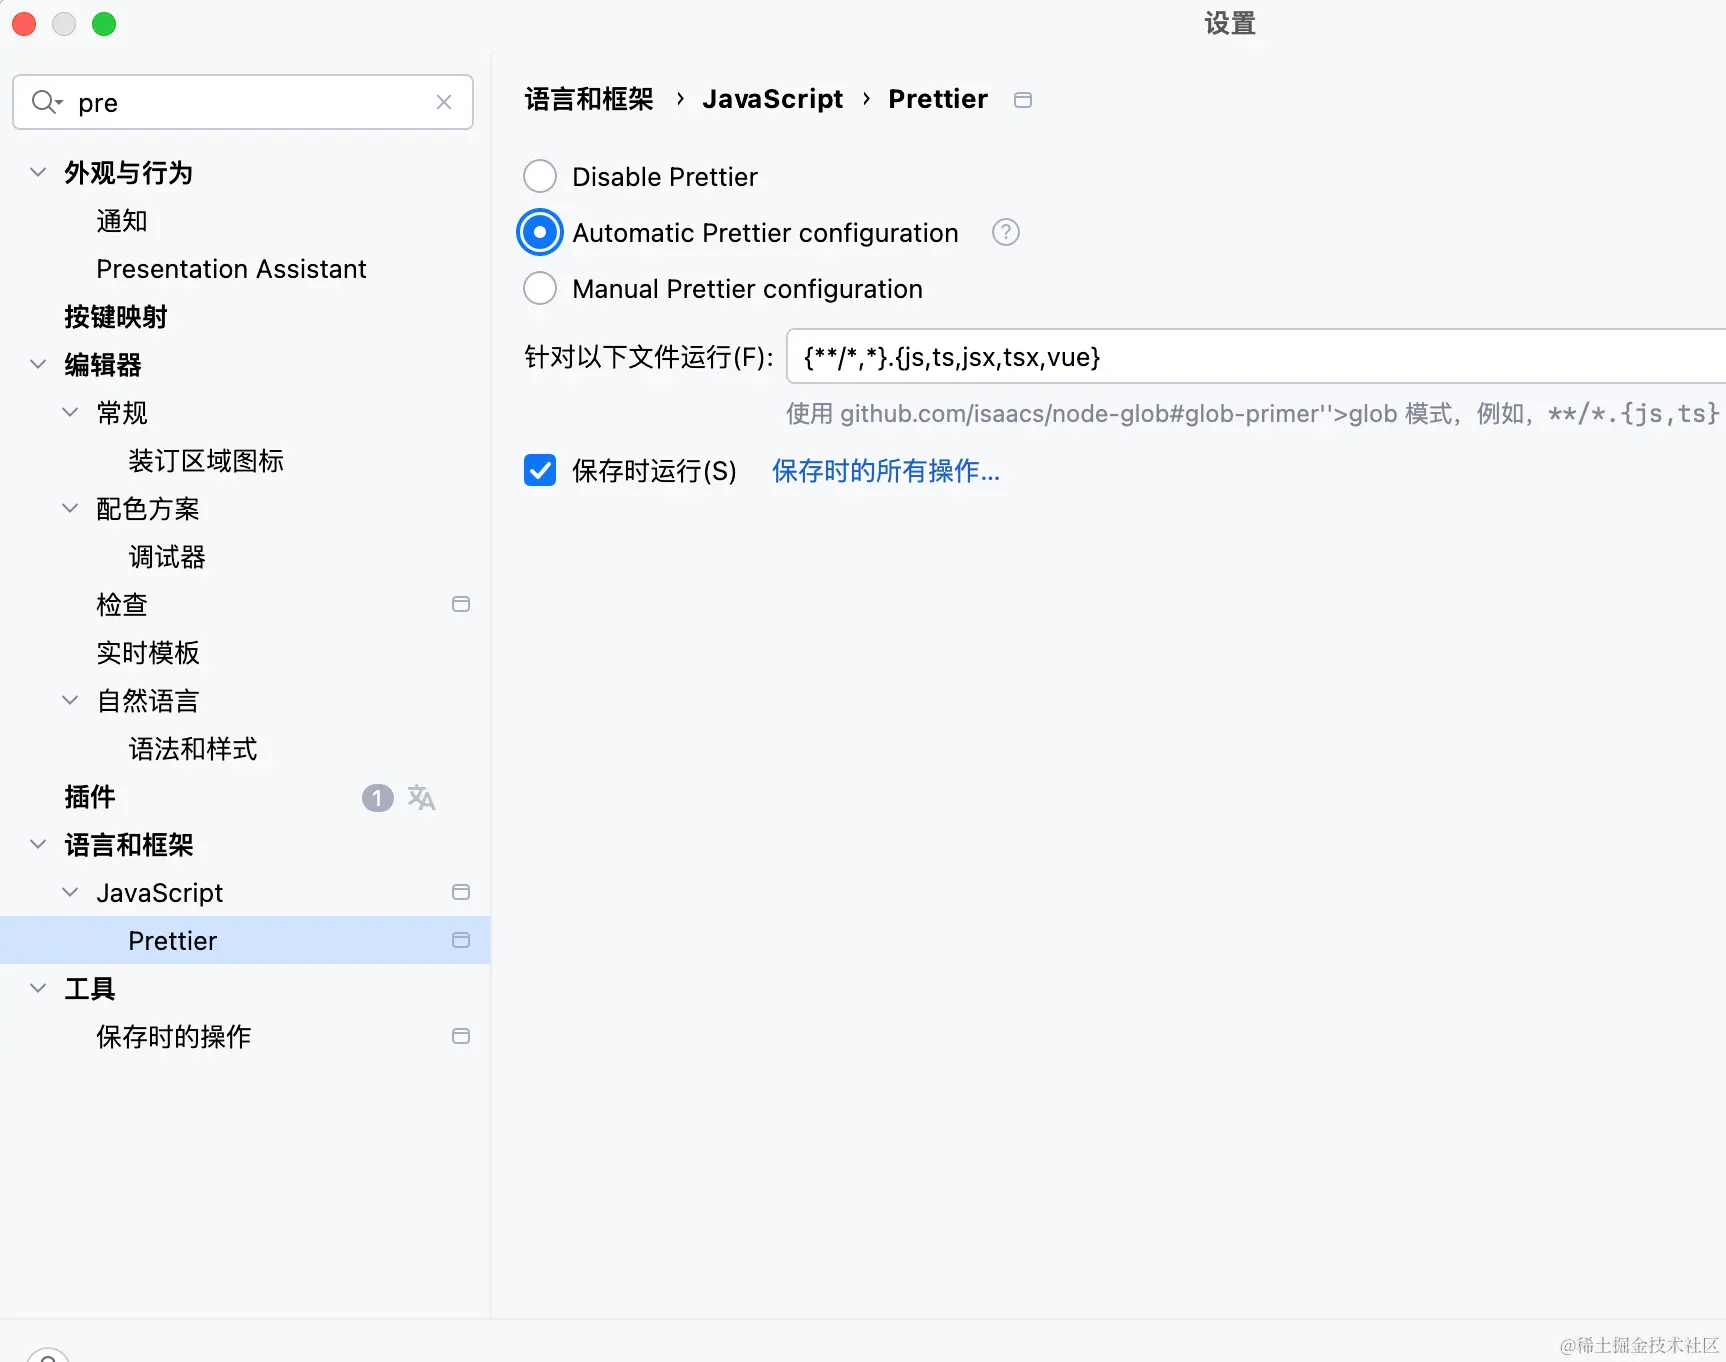Open 实时模板 settings page
The image size is (1726, 1362).
[148, 653]
